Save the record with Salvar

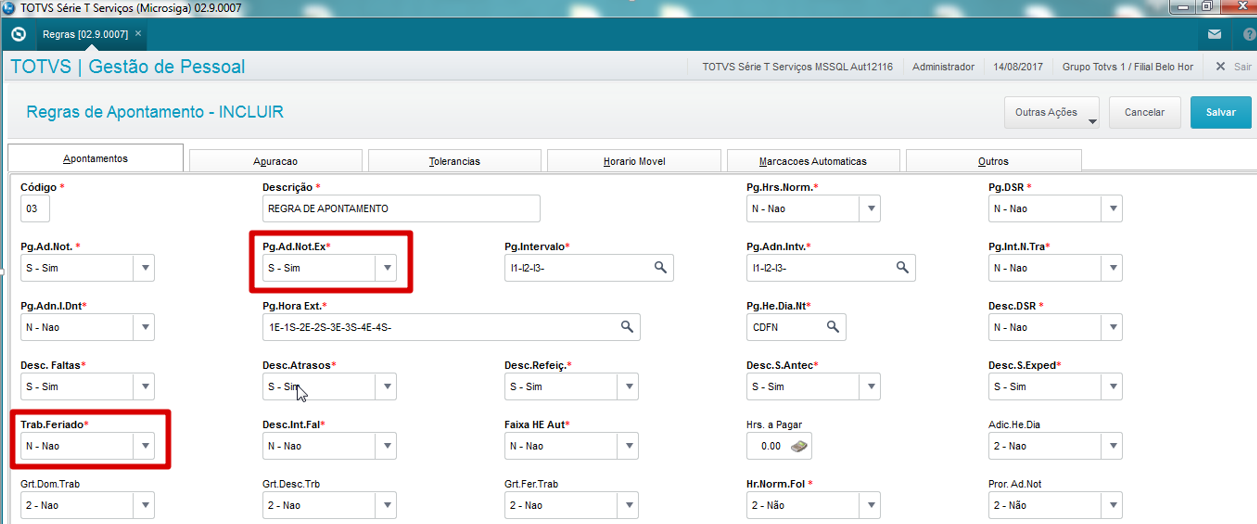tap(1220, 112)
